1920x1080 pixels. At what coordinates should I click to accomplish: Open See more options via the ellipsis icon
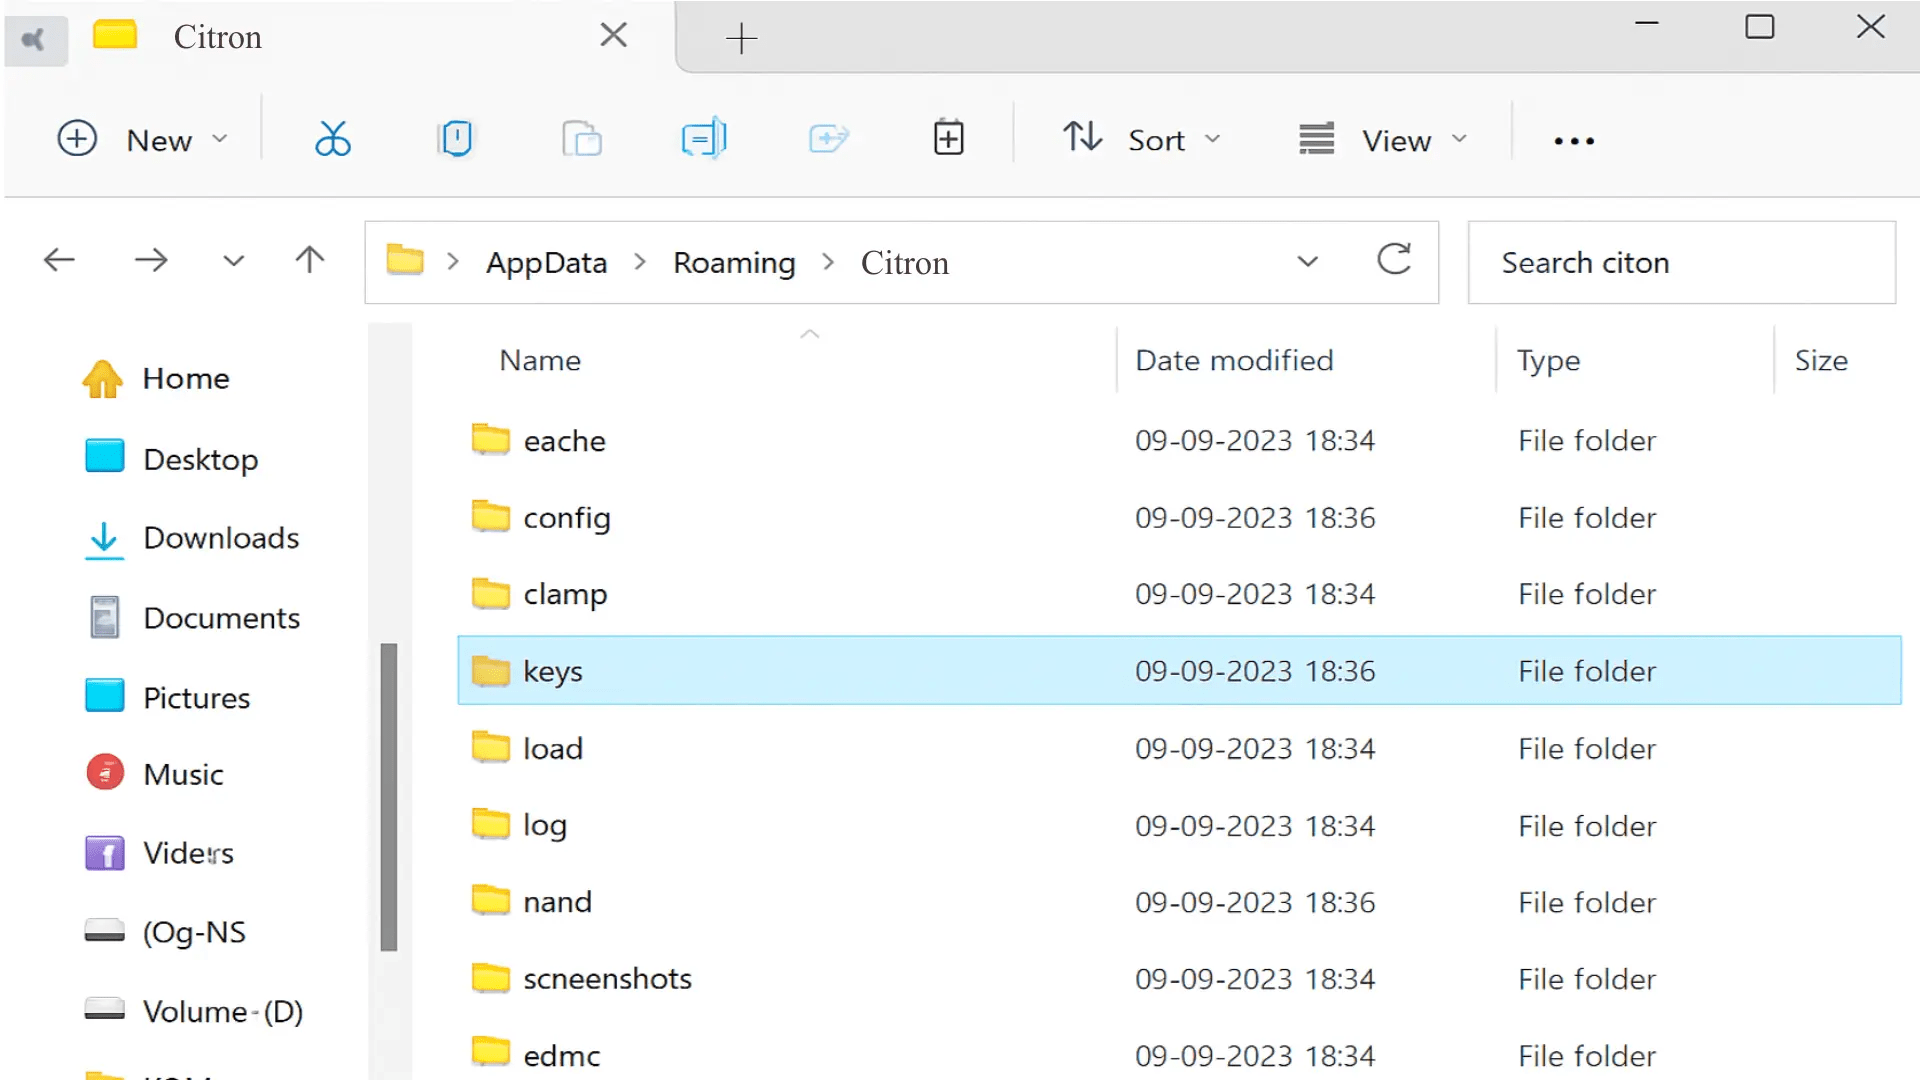[1573, 140]
